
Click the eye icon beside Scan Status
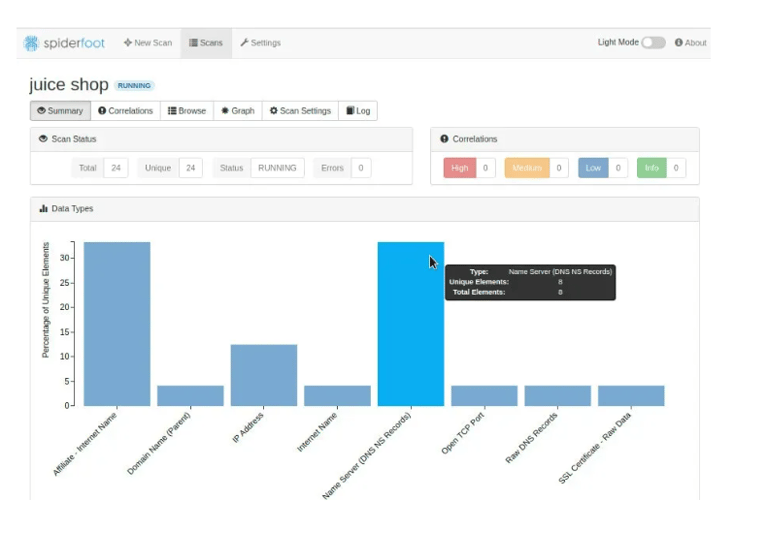(43, 139)
